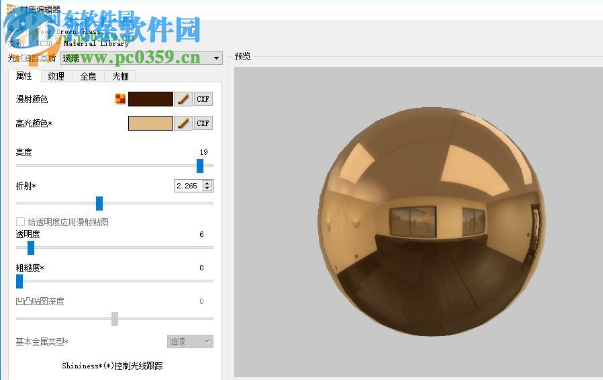Switch to the 纹理 tab
603x380 pixels.
(56, 76)
